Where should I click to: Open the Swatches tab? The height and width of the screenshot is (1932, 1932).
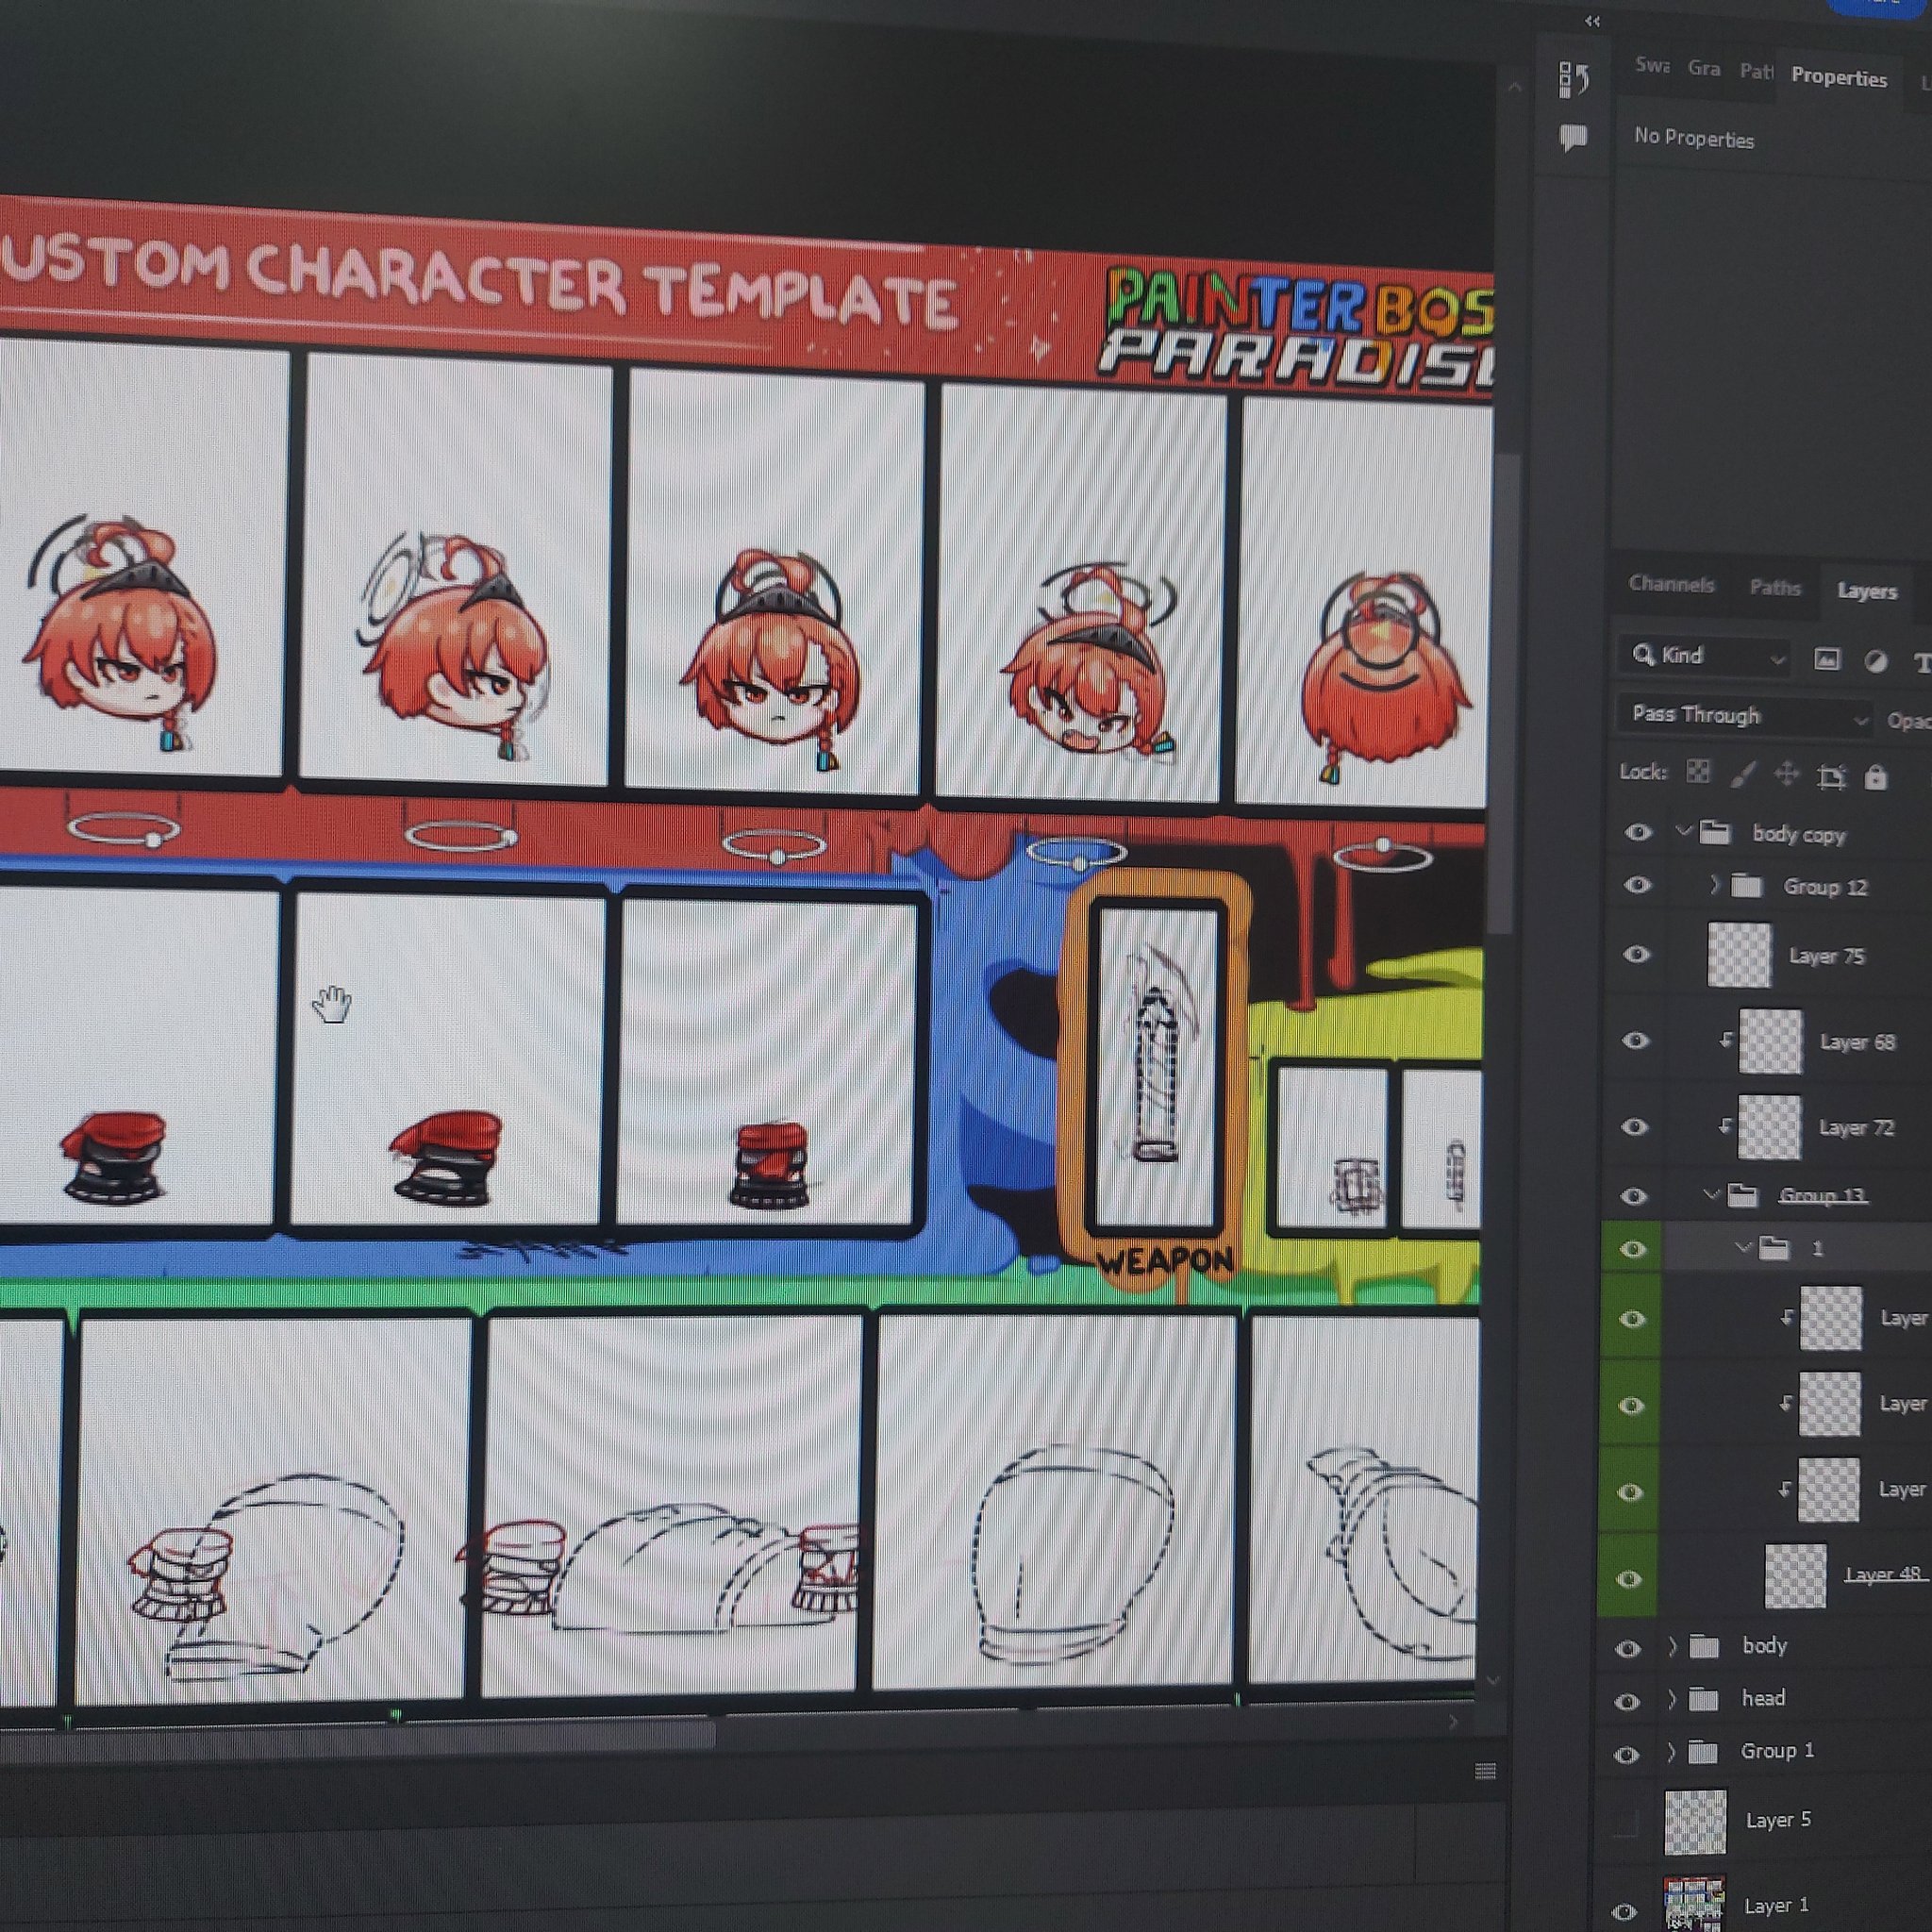coord(1652,65)
